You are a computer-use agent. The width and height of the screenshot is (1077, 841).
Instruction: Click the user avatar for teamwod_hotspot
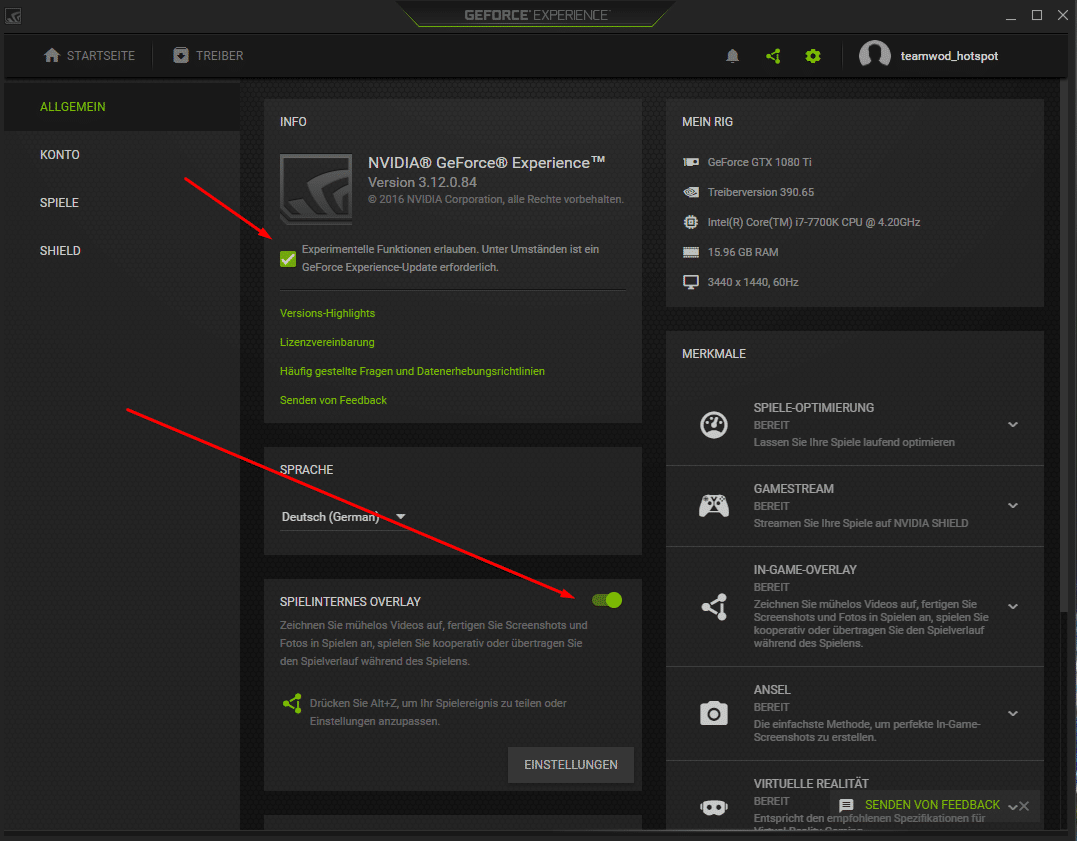(x=874, y=54)
